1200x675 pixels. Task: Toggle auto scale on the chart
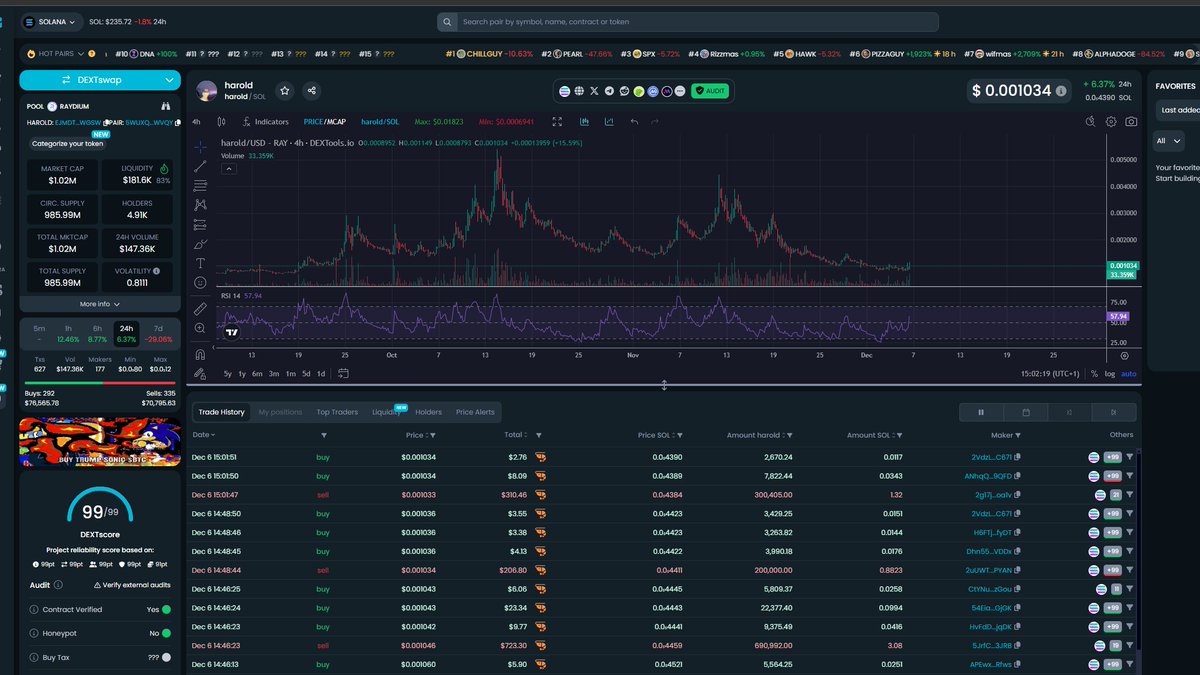1128,374
